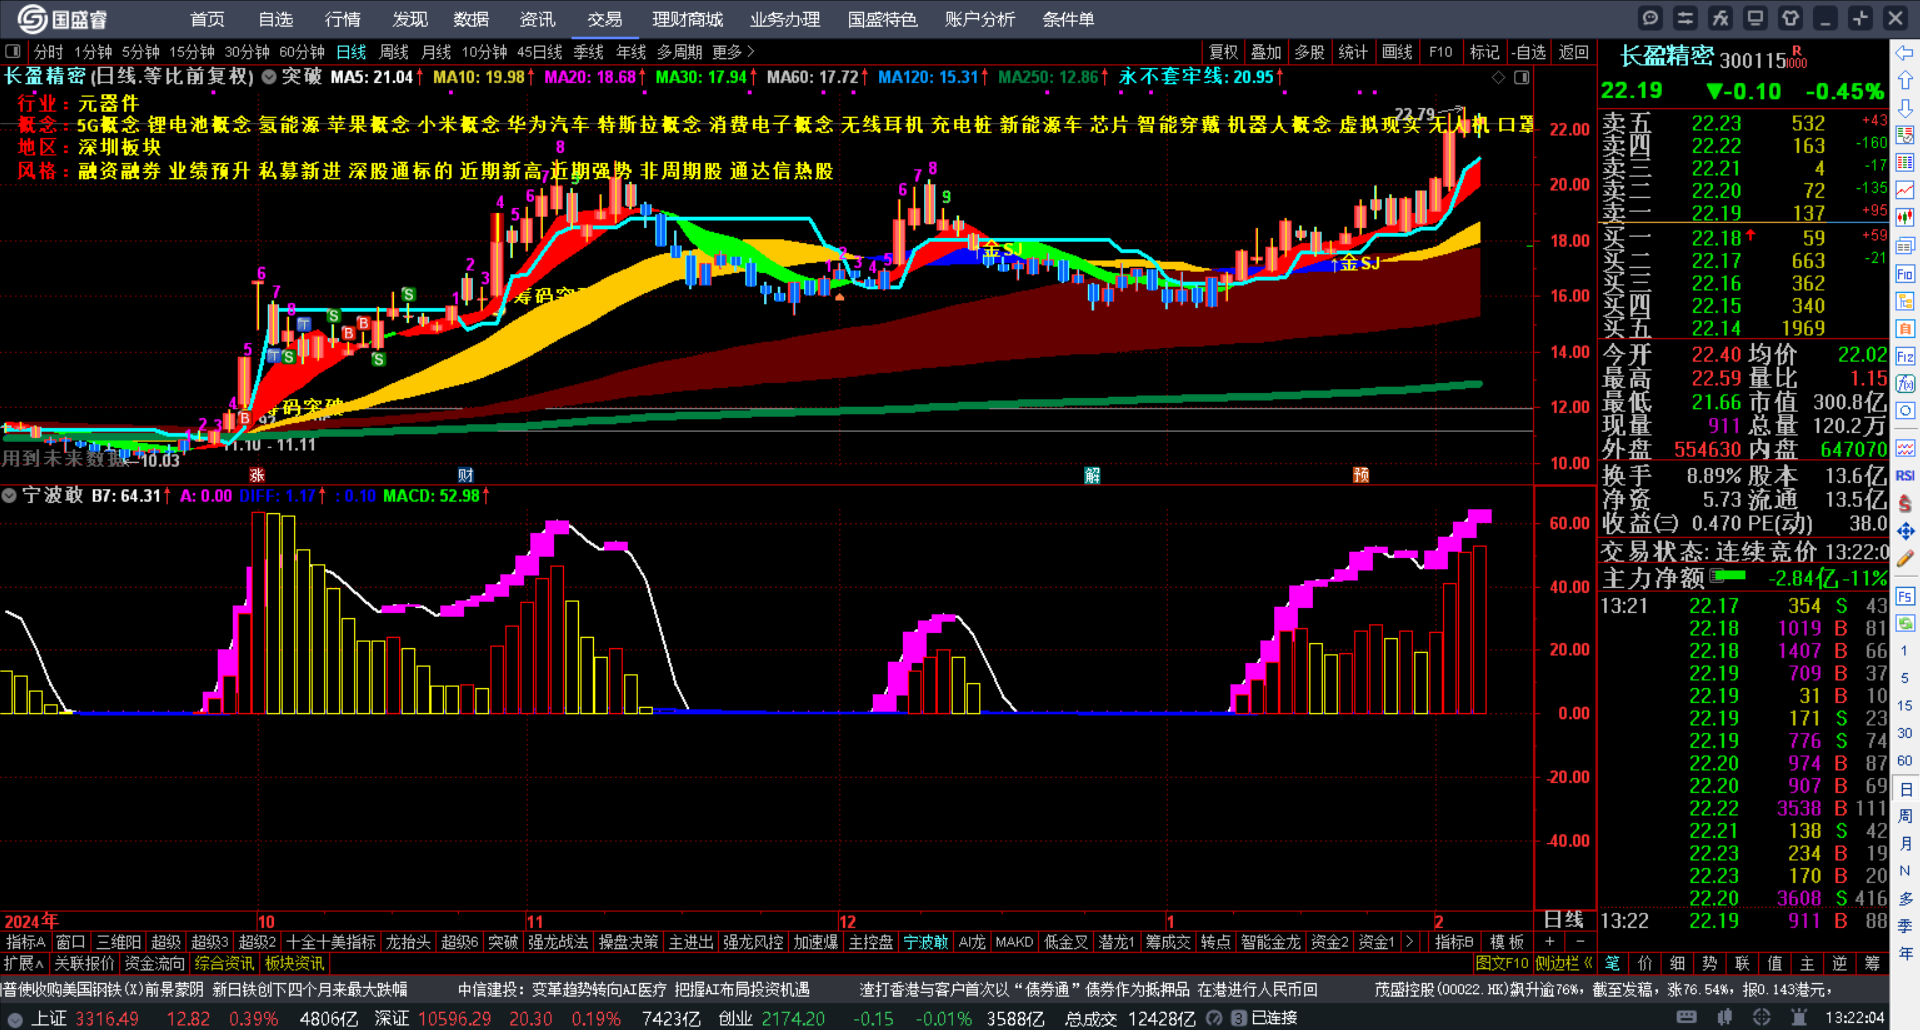The image size is (1920, 1030).
Task: Toggle the round icon beside 宁波敢 indicator
Action: (9, 495)
